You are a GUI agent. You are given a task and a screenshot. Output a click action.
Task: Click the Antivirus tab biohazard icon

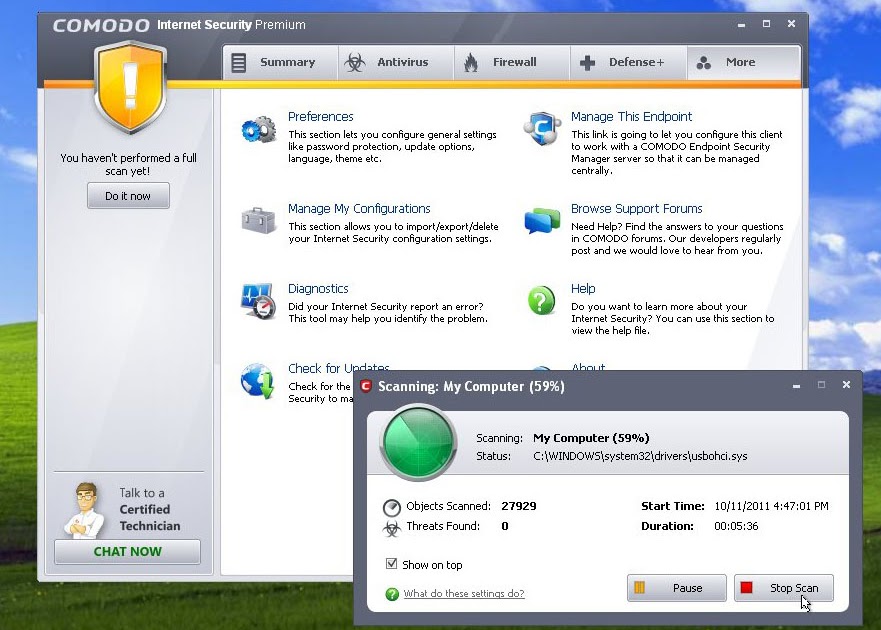click(355, 62)
